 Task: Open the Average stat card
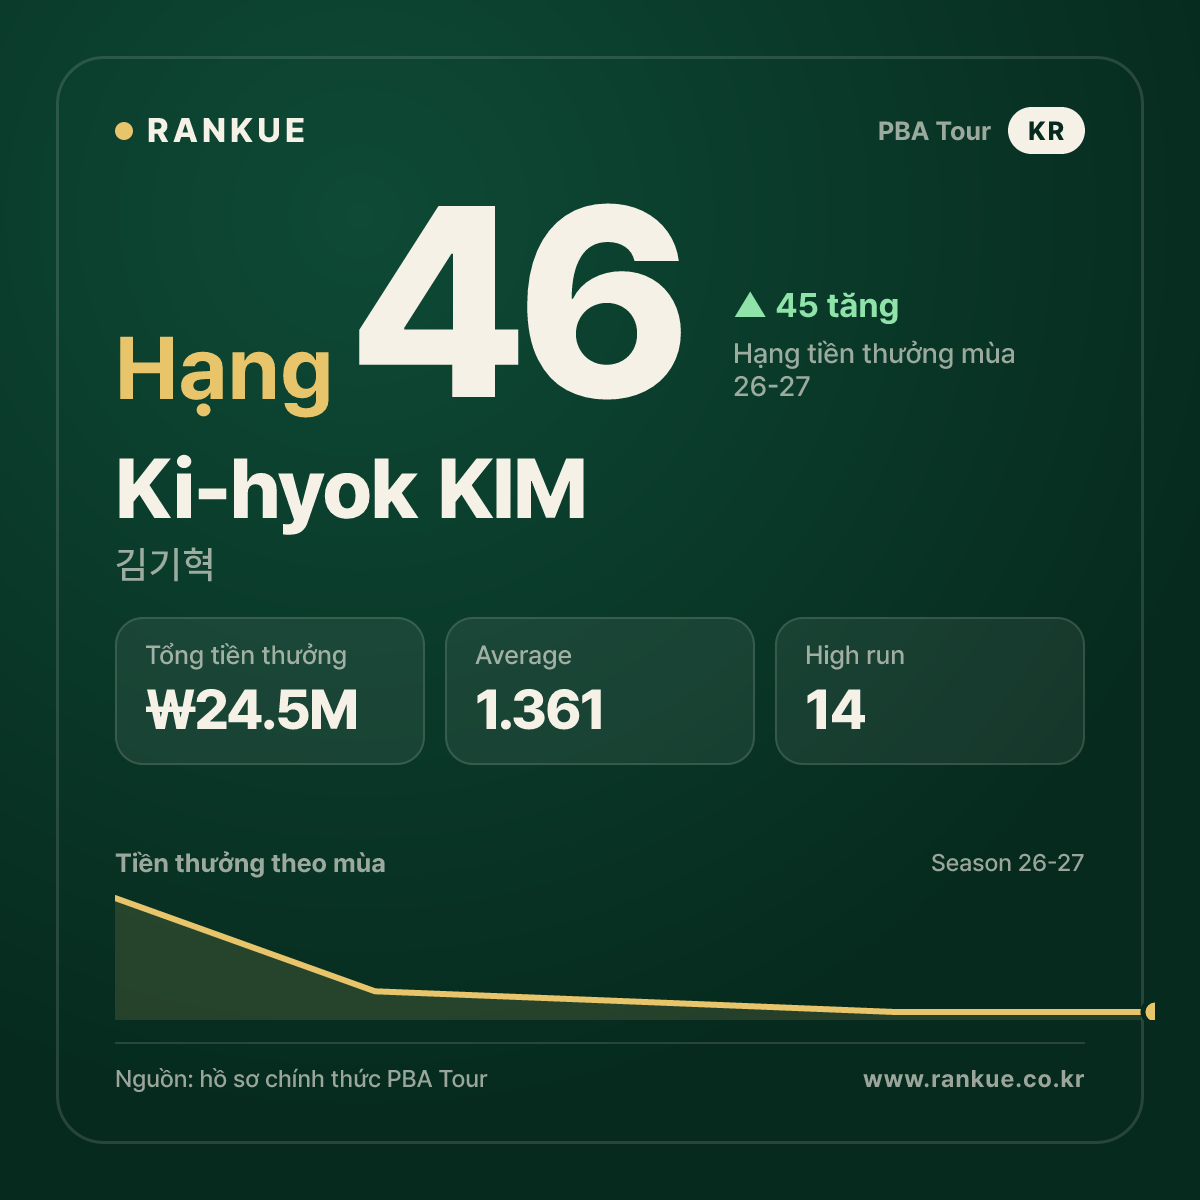click(x=600, y=691)
